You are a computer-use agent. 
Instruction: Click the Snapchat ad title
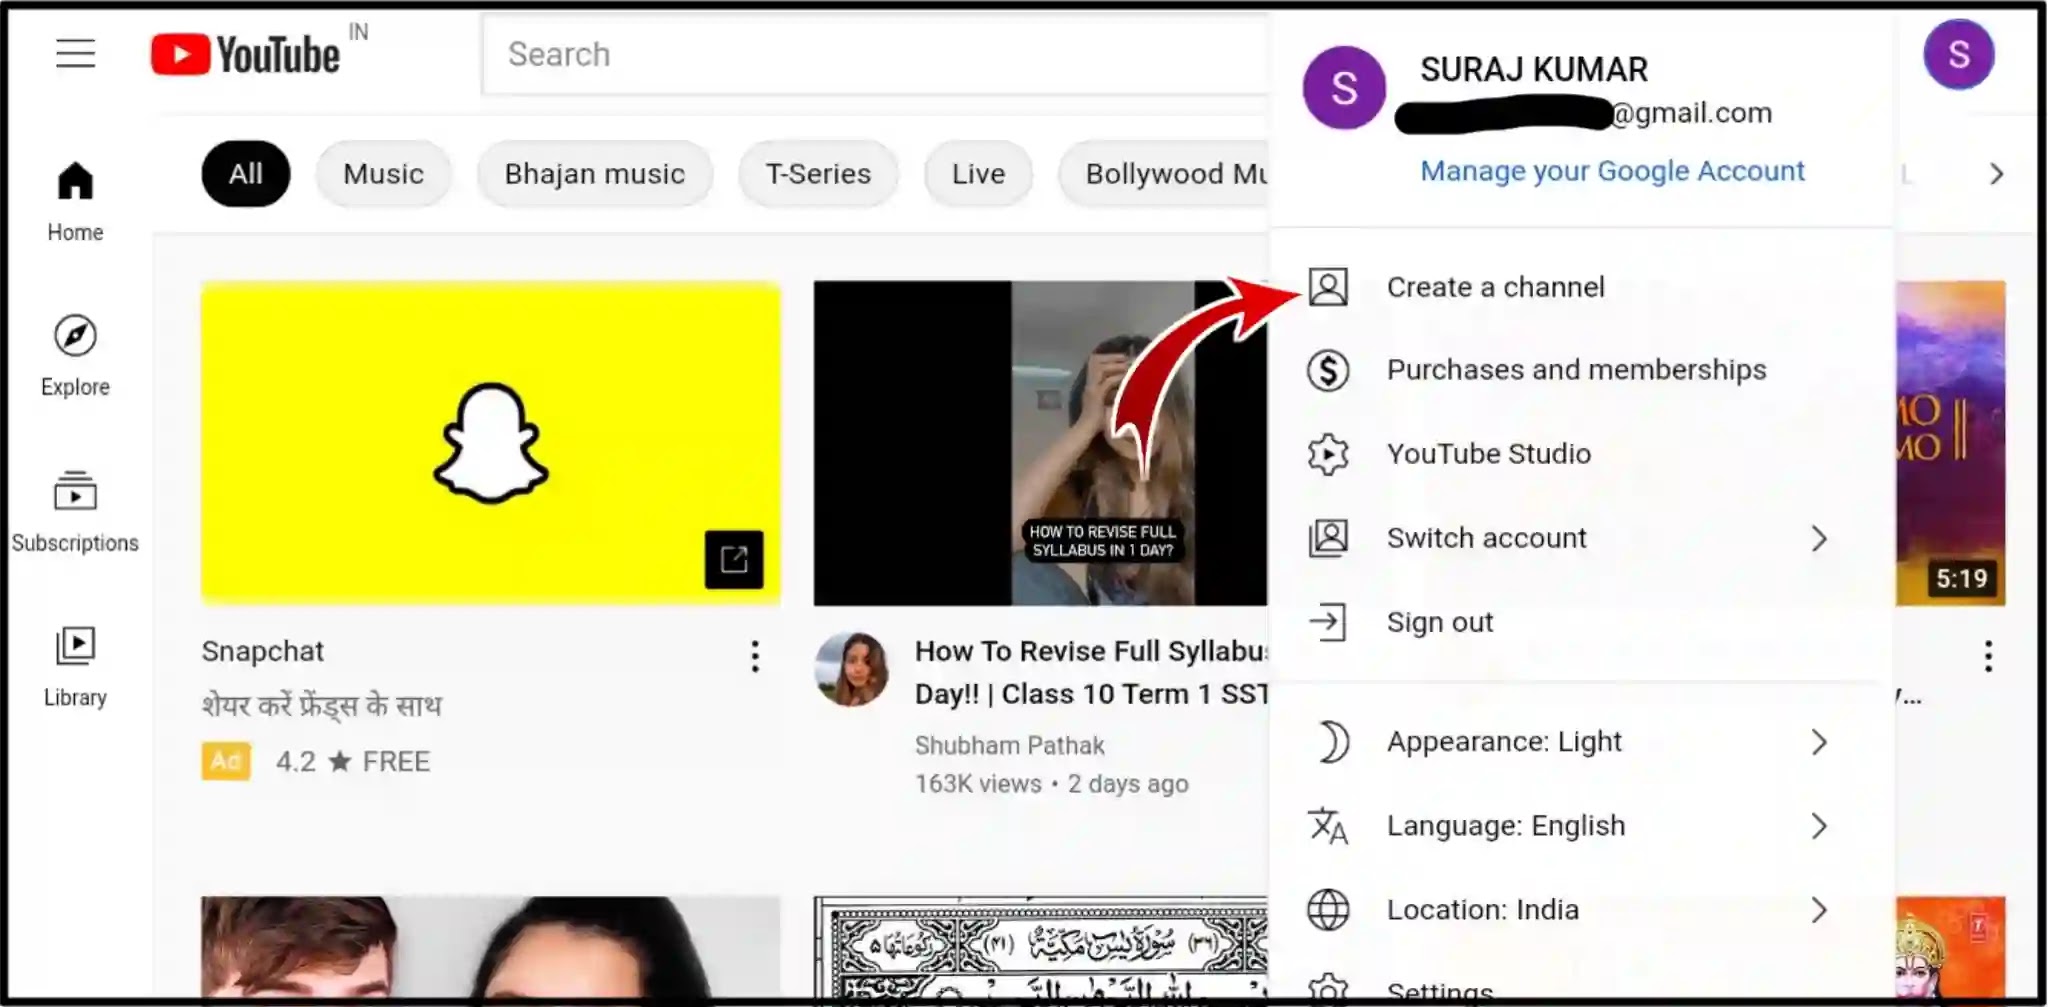point(263,651)
